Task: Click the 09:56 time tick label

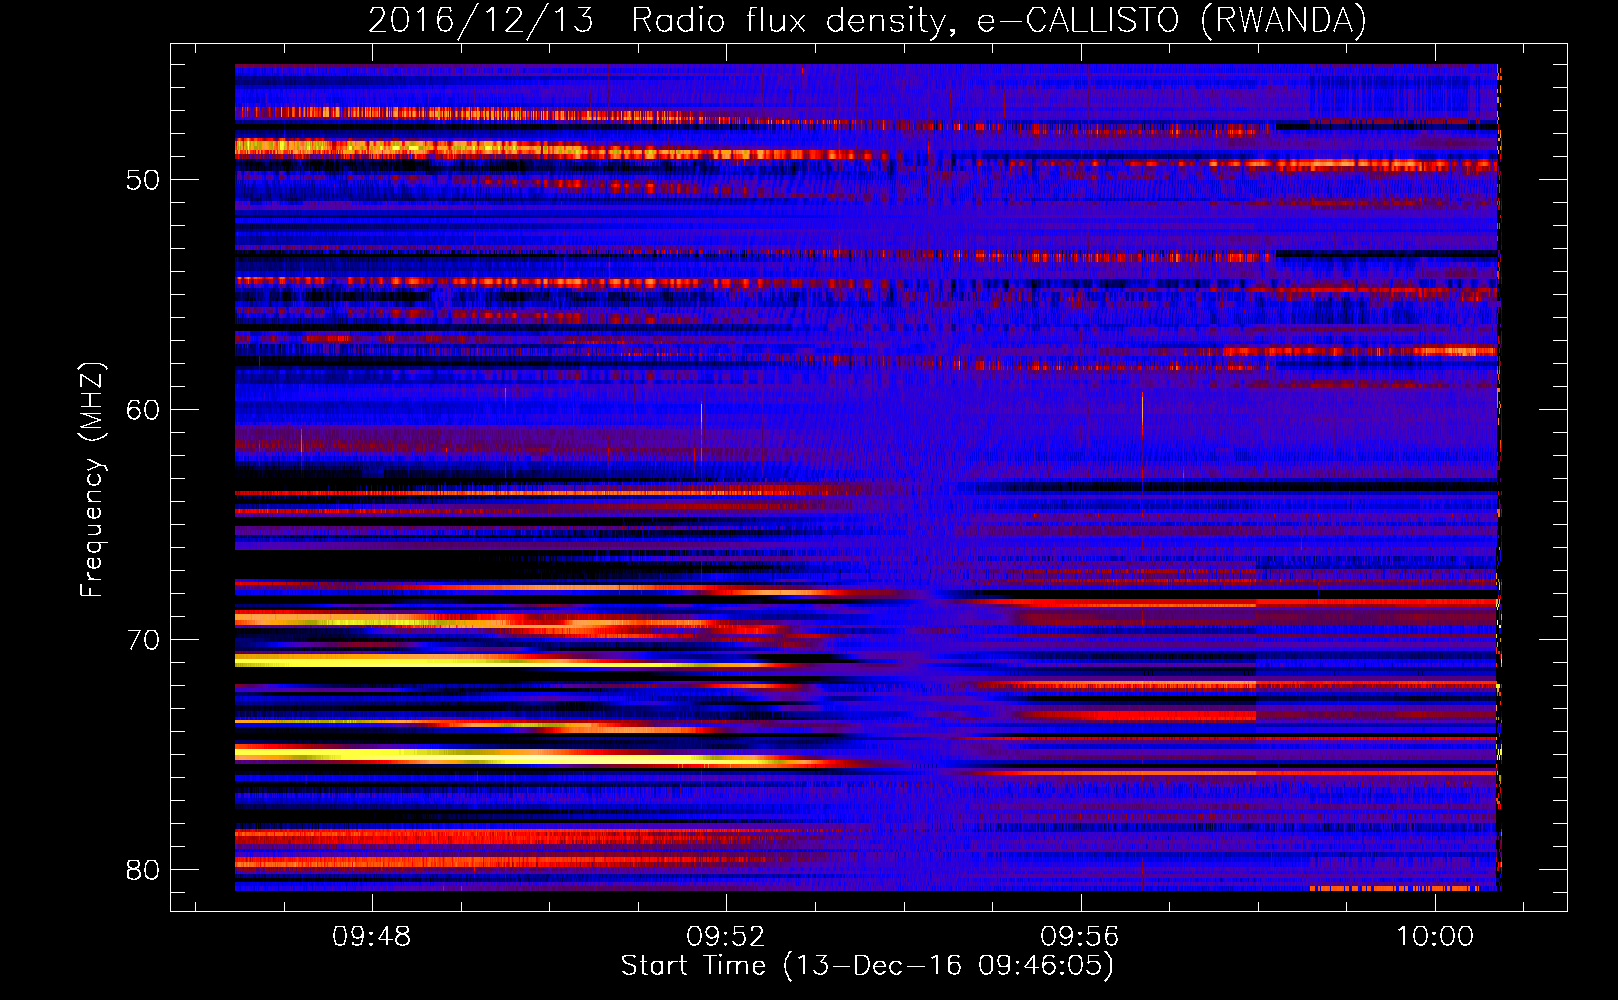Action: pyautogui.click(x=1080, y=936)
